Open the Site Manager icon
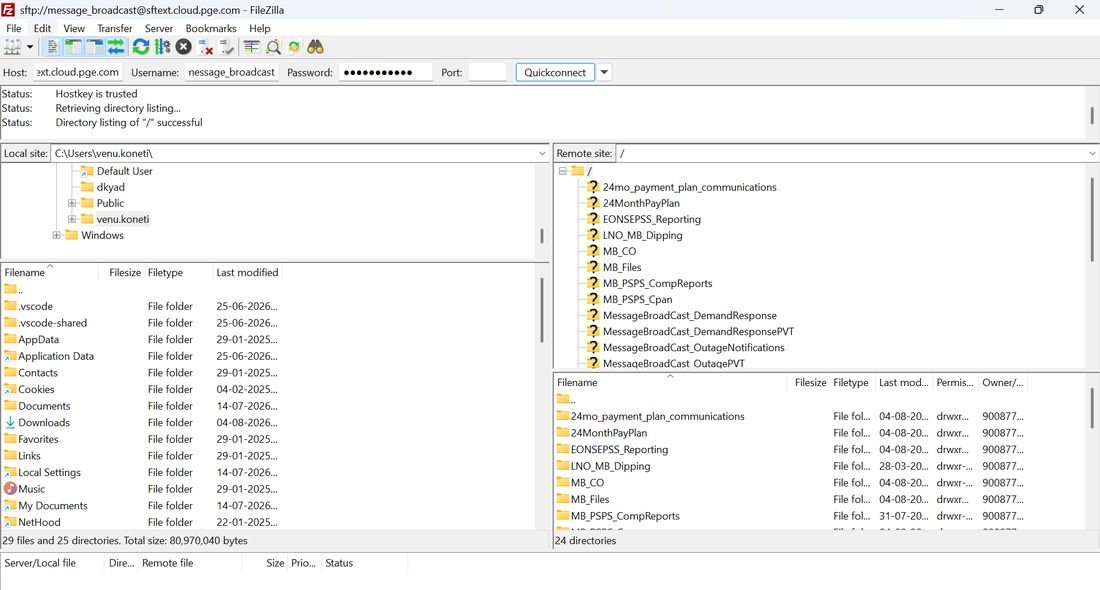Viewport: 1100px width, 590px height. click(13, 47)
